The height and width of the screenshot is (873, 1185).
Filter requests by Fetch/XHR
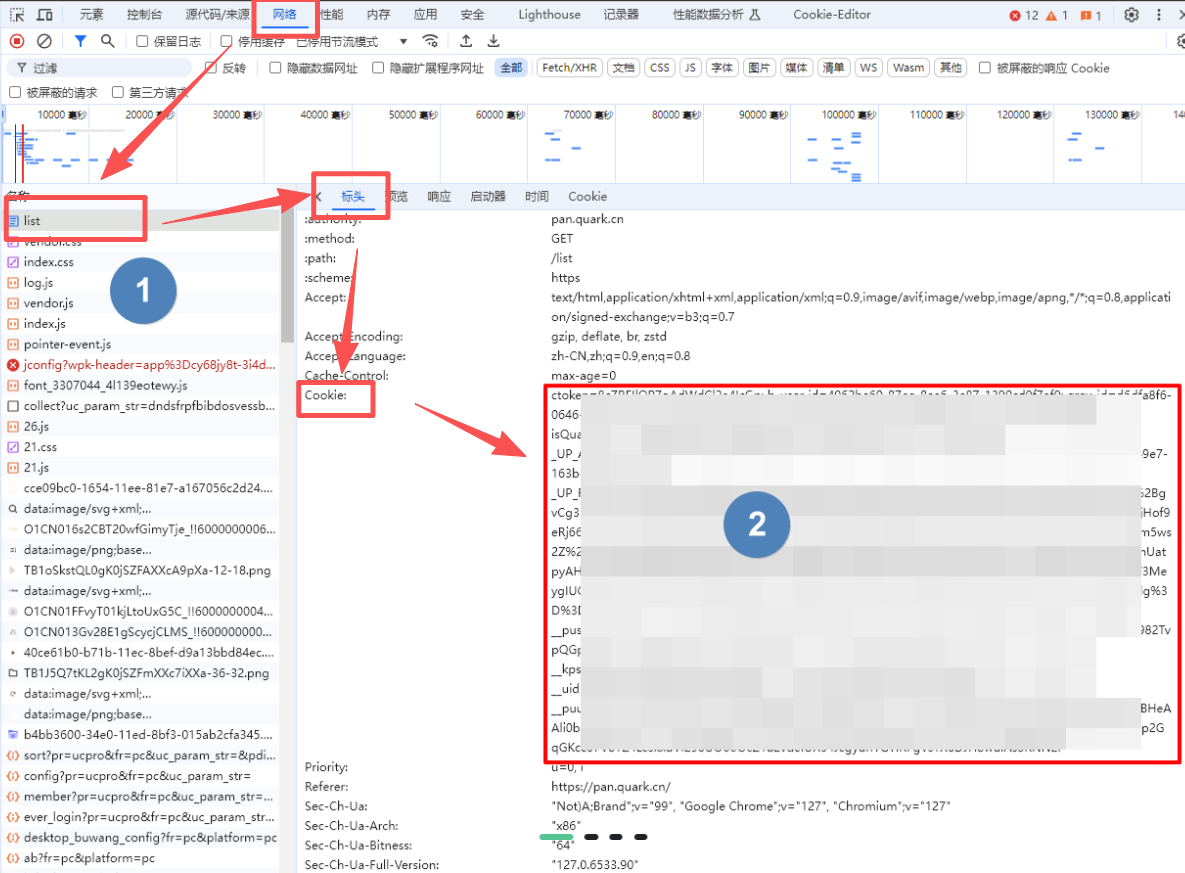[569, 68]
